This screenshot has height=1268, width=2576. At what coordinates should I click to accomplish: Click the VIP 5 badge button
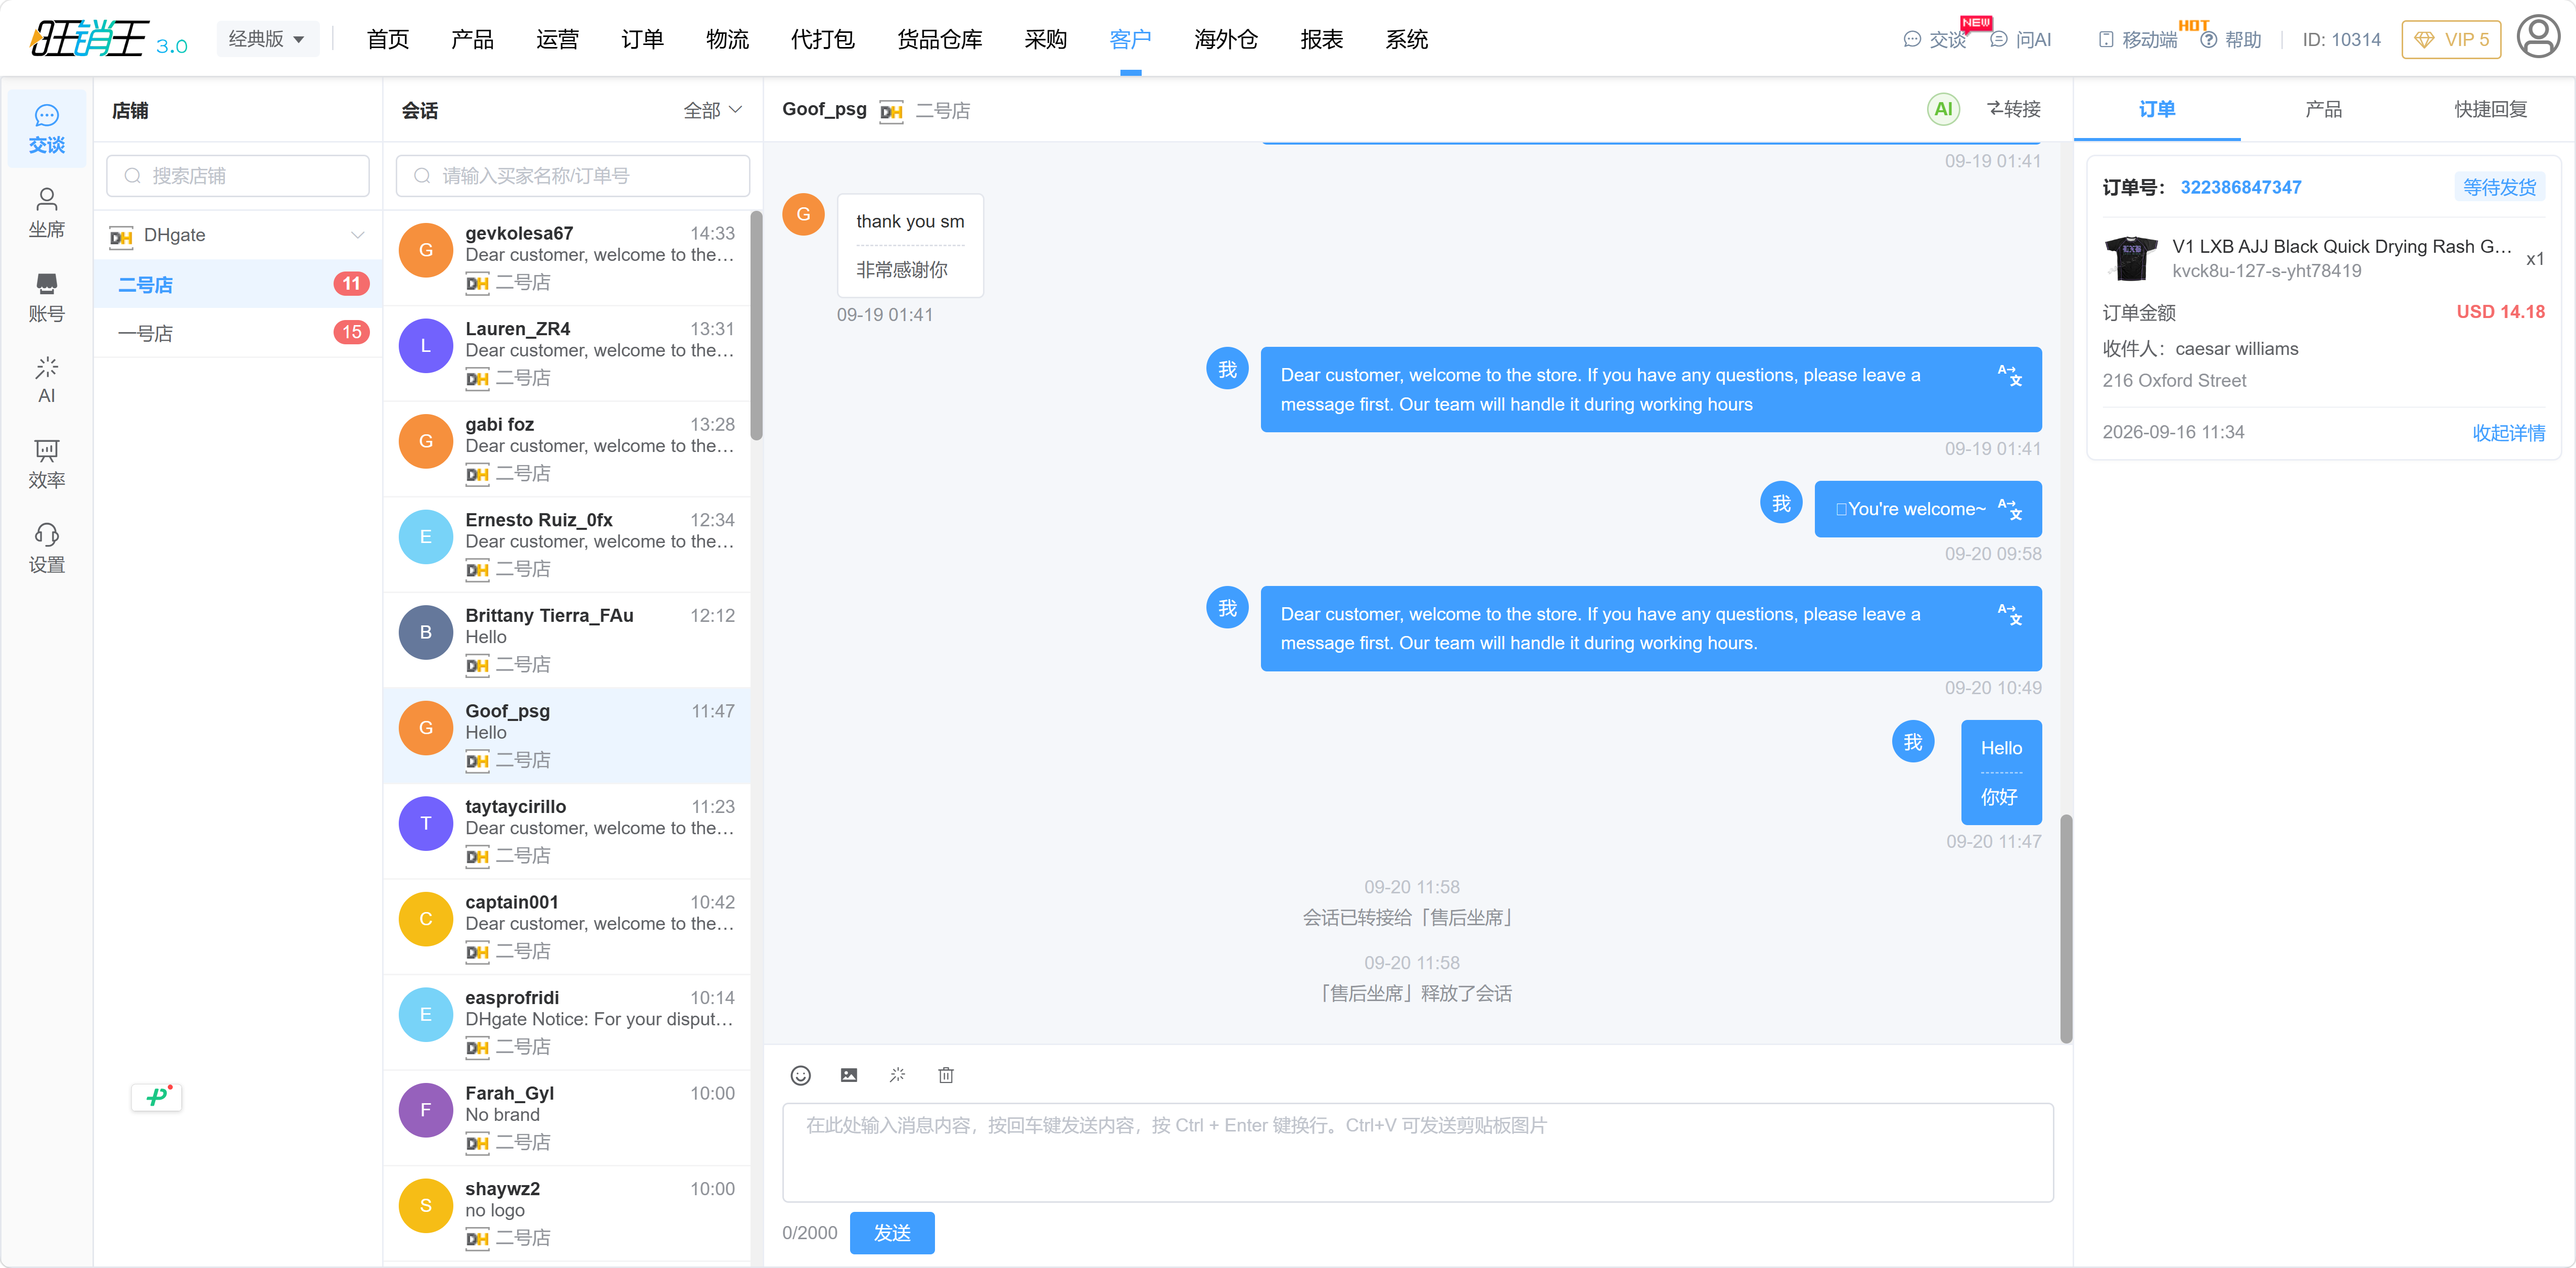tap(2450, 39)
